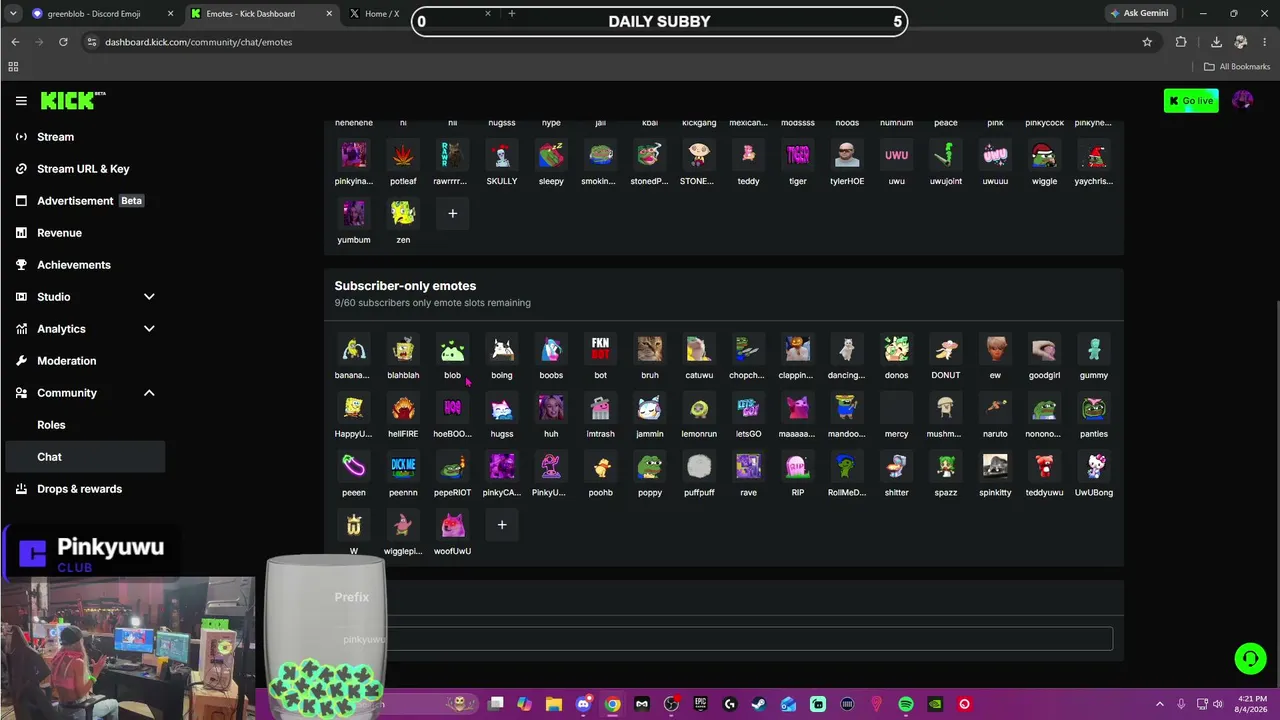The height and width of the screenshot is (720, 1280).
Task: Click the emote prefix input field
Action: point(724,639)
